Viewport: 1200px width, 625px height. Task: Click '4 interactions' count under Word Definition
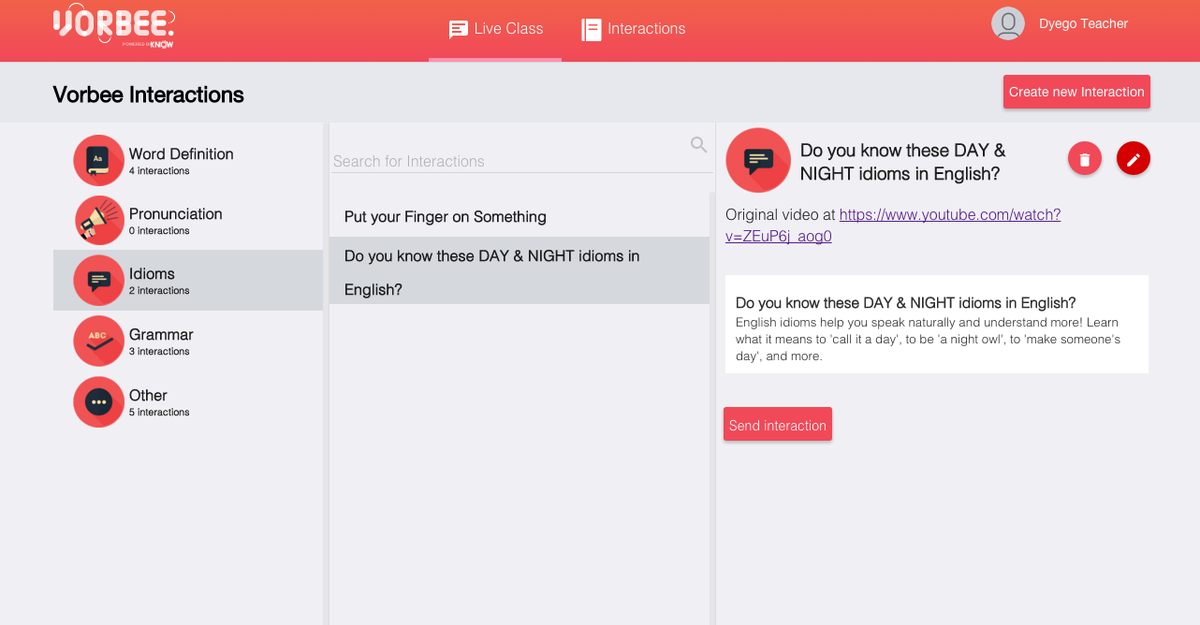(x=159, y=171)
